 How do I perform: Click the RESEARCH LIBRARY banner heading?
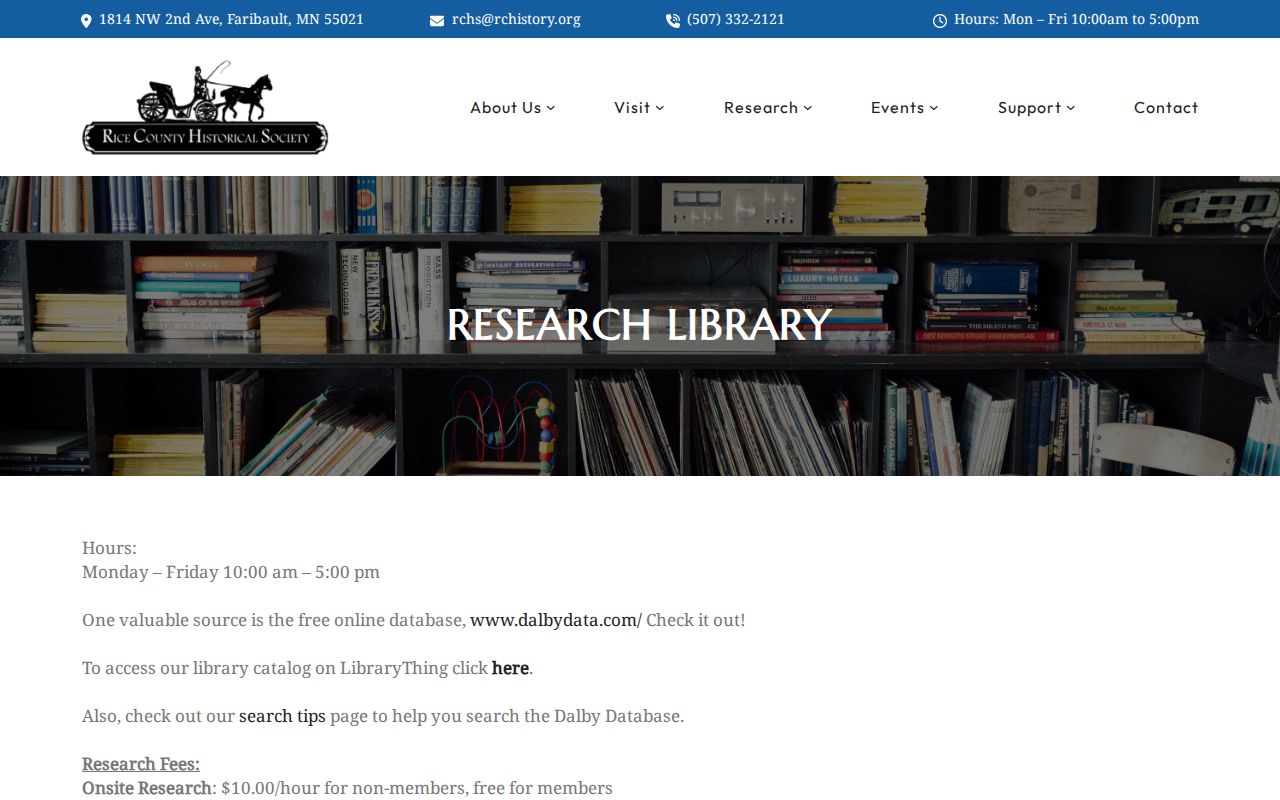(639, 325)
